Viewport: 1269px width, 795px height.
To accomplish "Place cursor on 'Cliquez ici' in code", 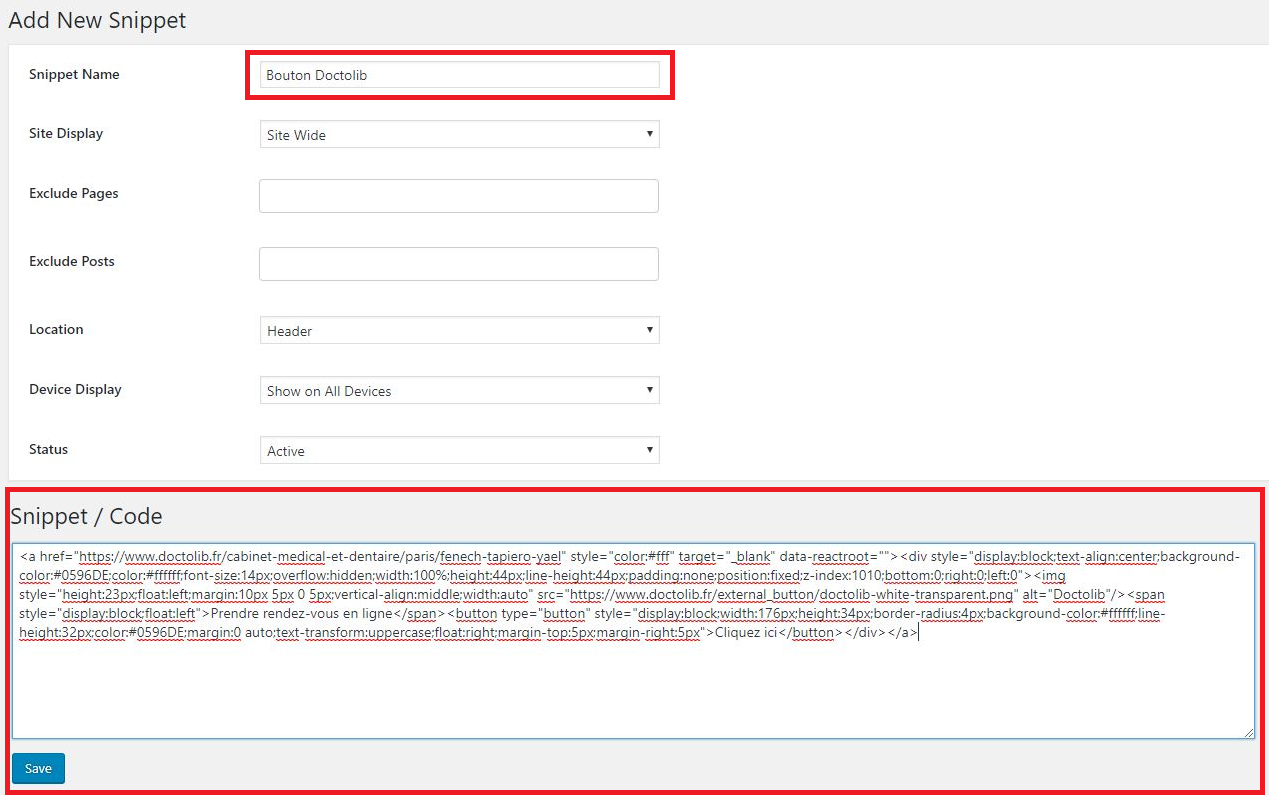I will (x=741, y=633).
